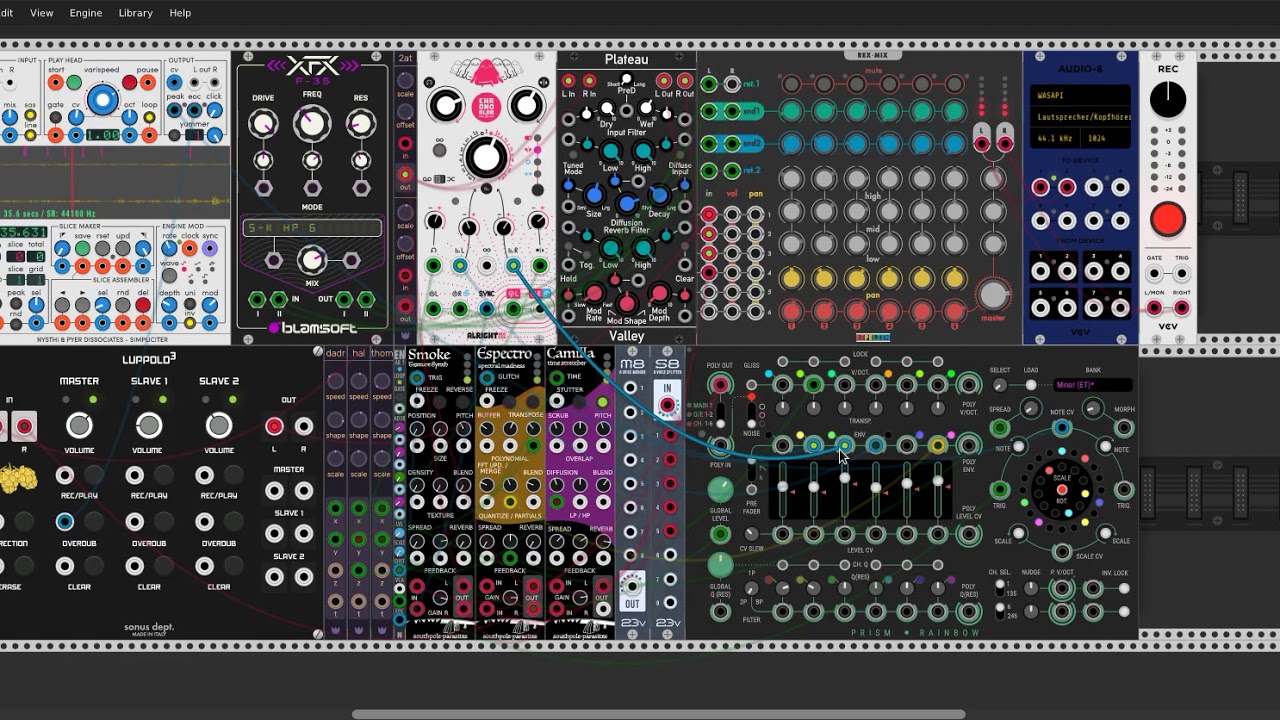Click the varispeed knob on Simpliciter

102,99
